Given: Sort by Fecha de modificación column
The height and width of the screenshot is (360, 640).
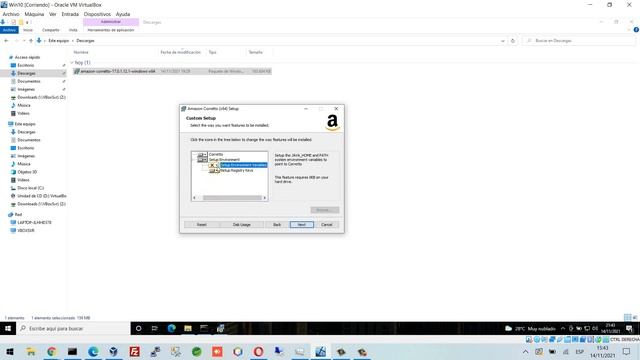Looking at the screenshot, I should pos(180,52).
